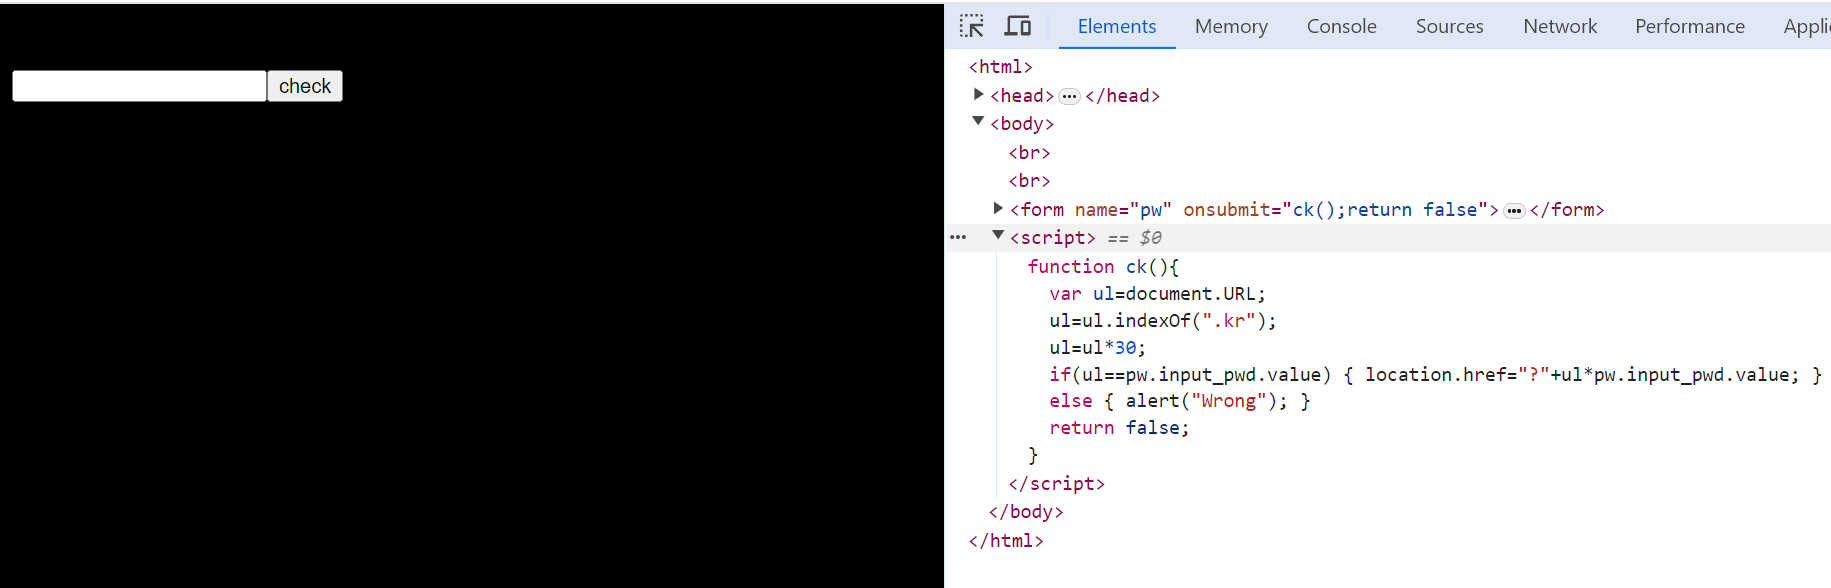Viewport: 1831px width, 588px height.
Task: Click the ellipsis badge inside head tag
Action: tap(1069, 97)
